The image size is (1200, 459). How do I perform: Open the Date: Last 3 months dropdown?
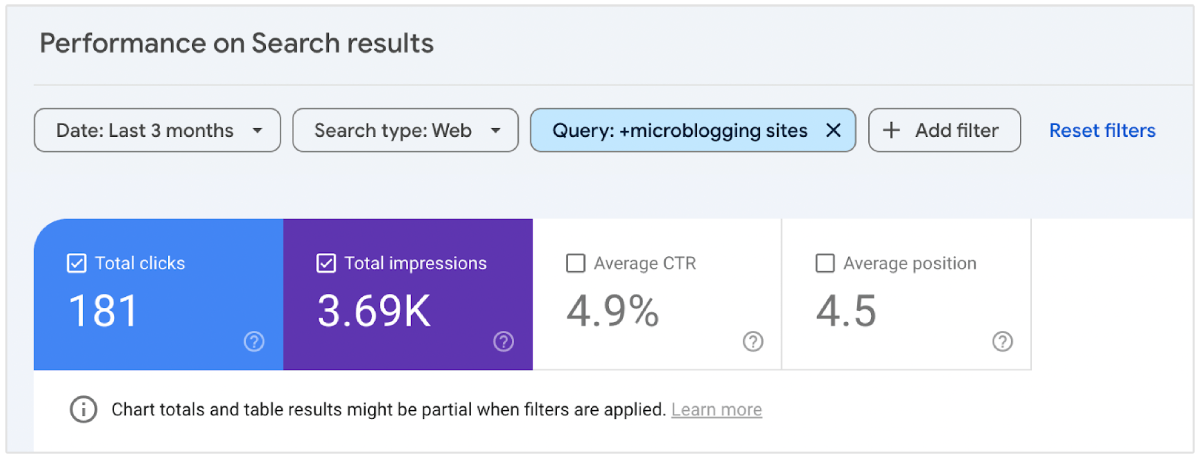157,130
